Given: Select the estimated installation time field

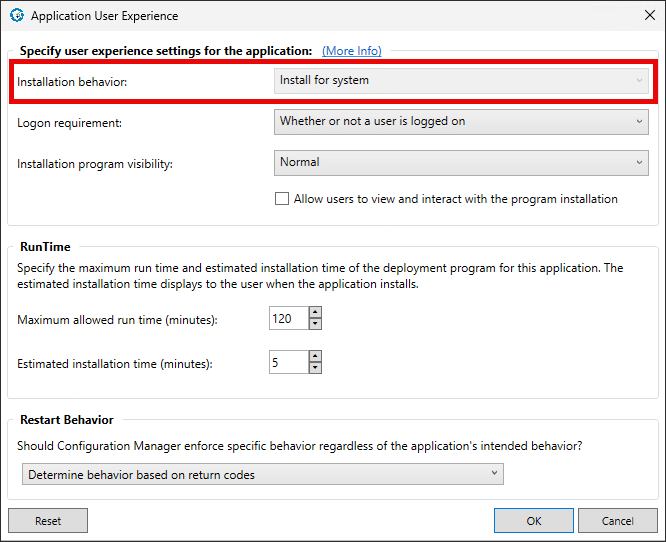Looking at the screenshot, I should (x=288, y=362).
